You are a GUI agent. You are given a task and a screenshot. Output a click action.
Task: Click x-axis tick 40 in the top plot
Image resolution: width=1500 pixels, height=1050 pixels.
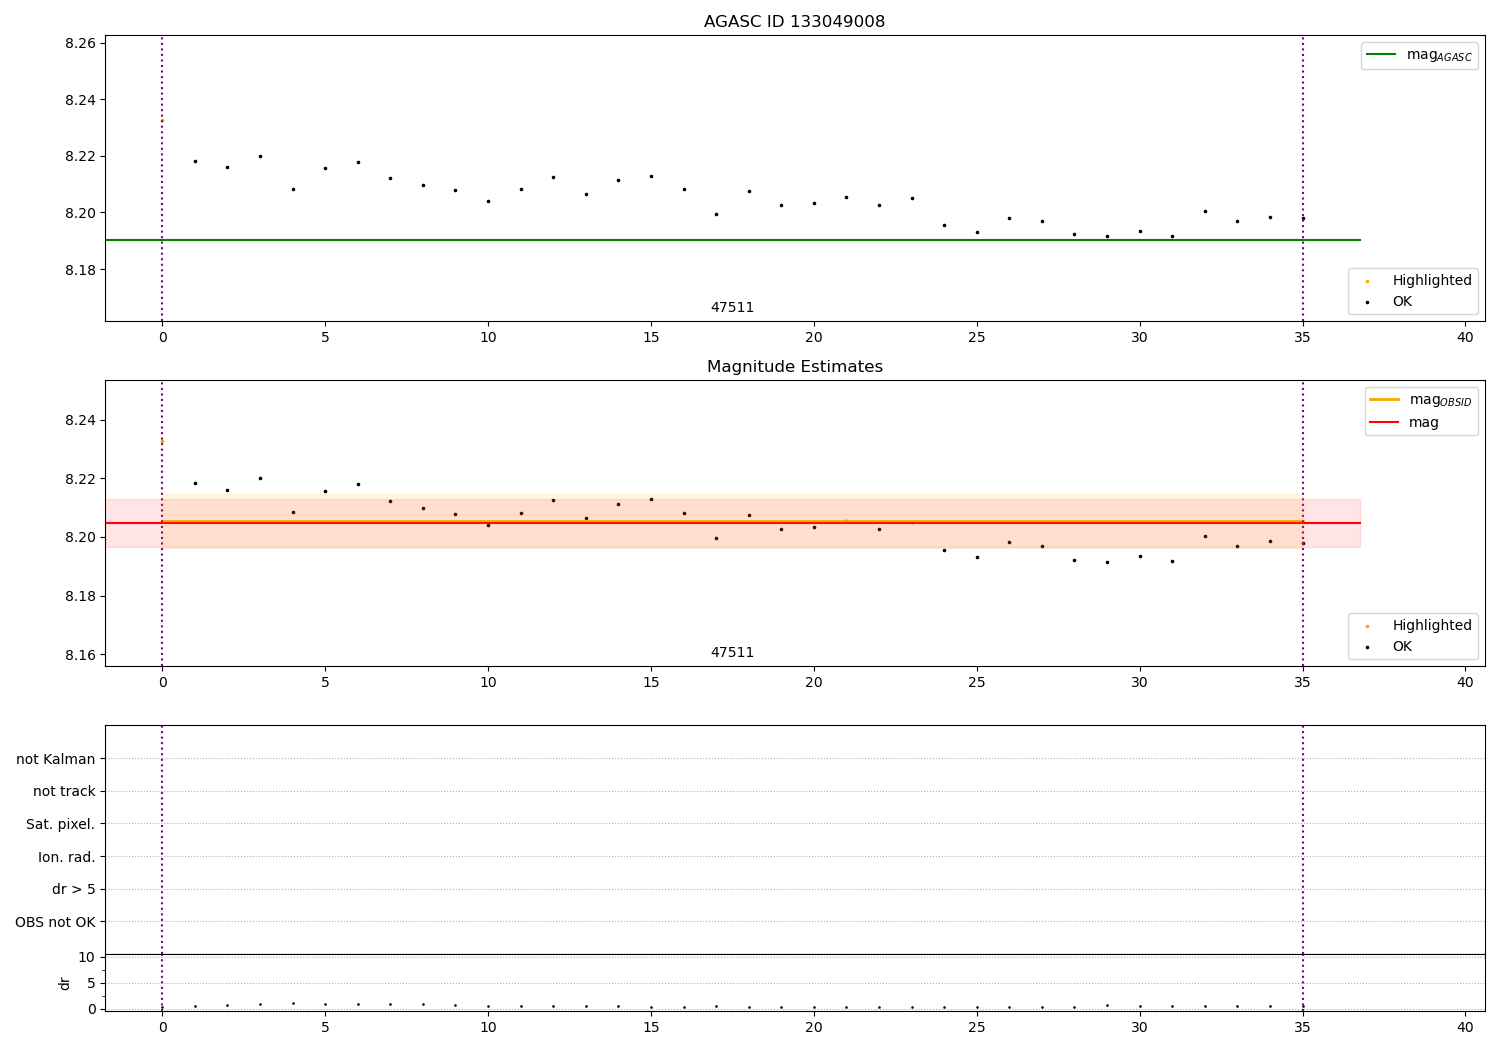tap(1465, 338)
